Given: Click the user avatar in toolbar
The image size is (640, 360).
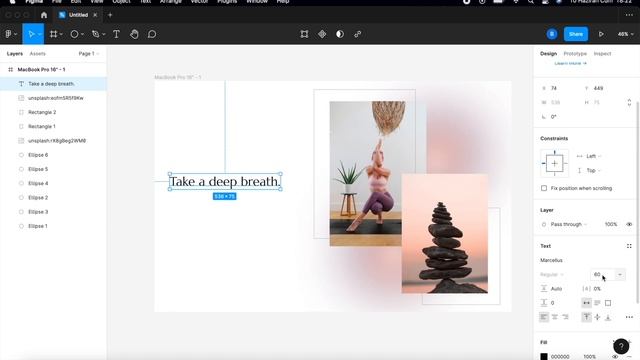Looking at the screenshot, I should (552, 34).
